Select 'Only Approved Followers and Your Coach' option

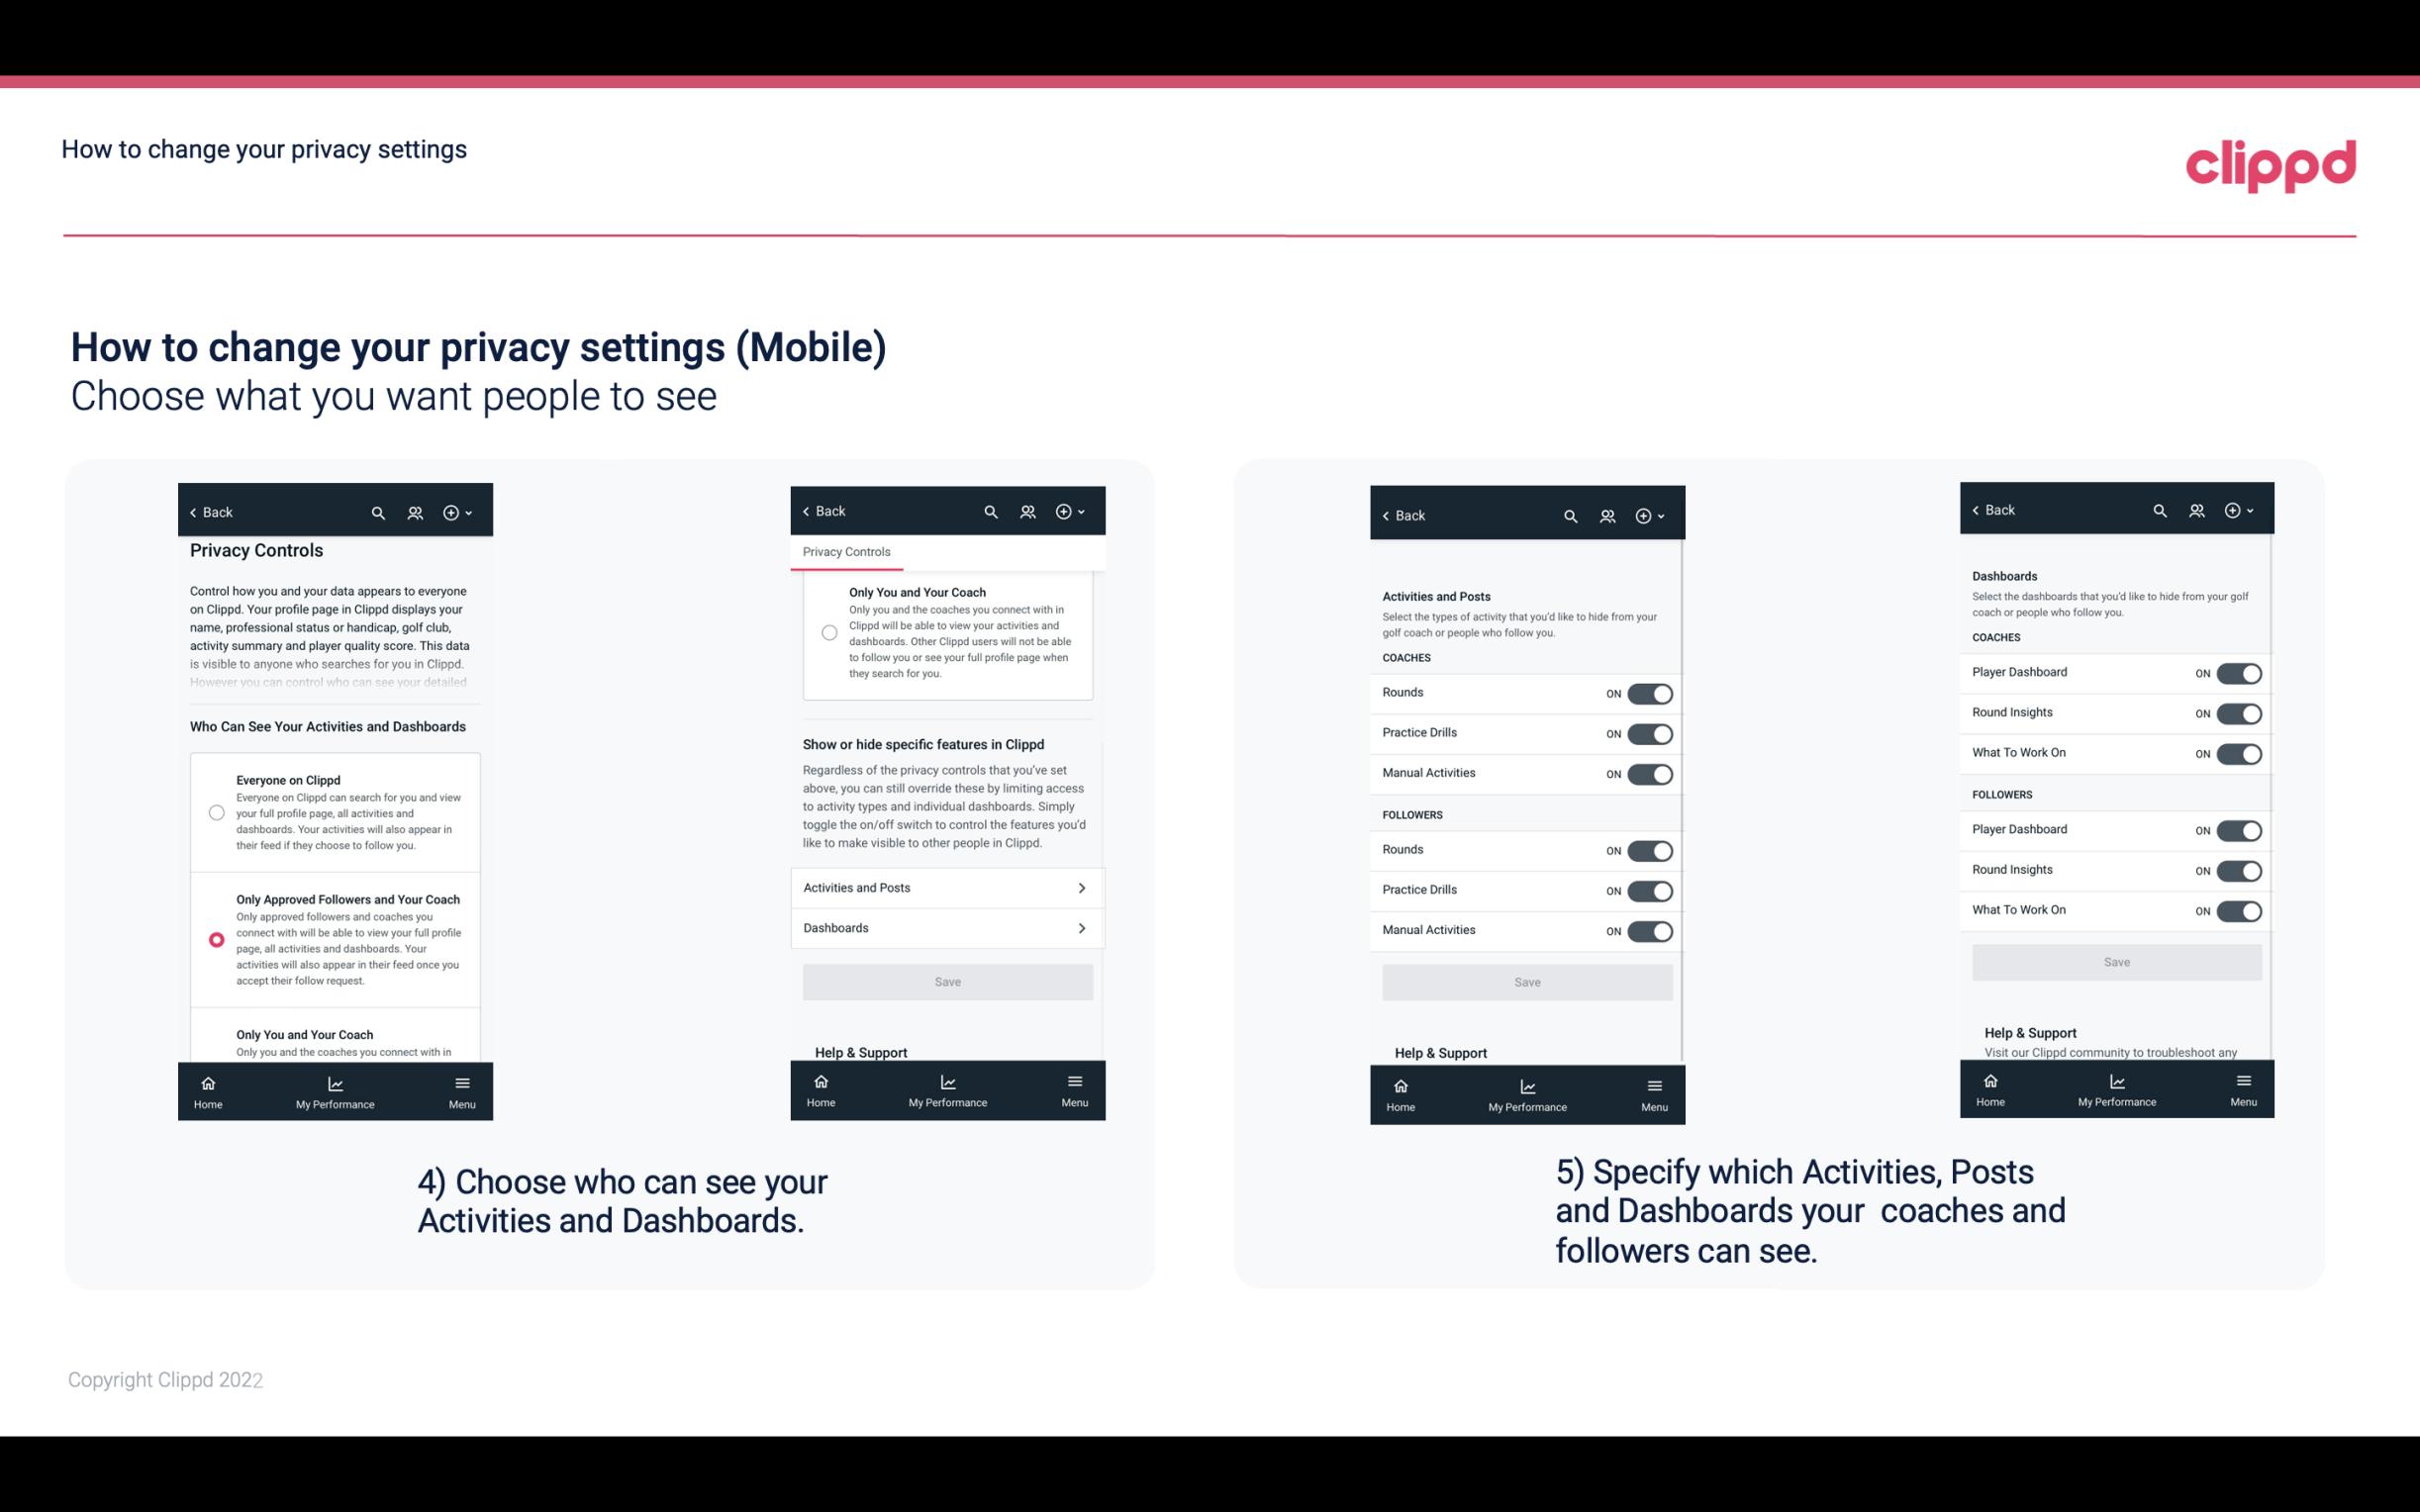coord(215,939)
